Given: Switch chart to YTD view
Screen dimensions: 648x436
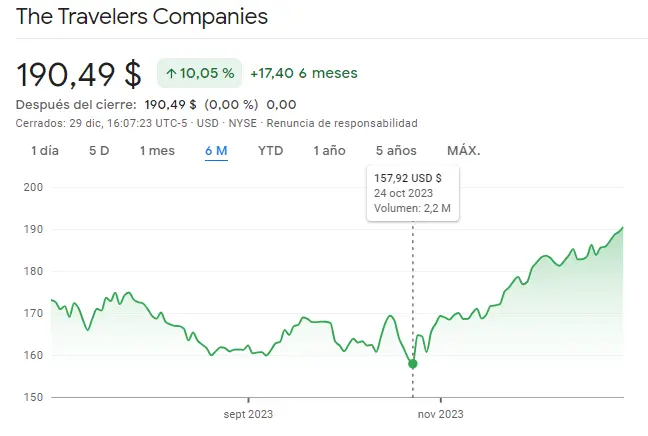Looking at the screenshot, I should tap(270, 151).
